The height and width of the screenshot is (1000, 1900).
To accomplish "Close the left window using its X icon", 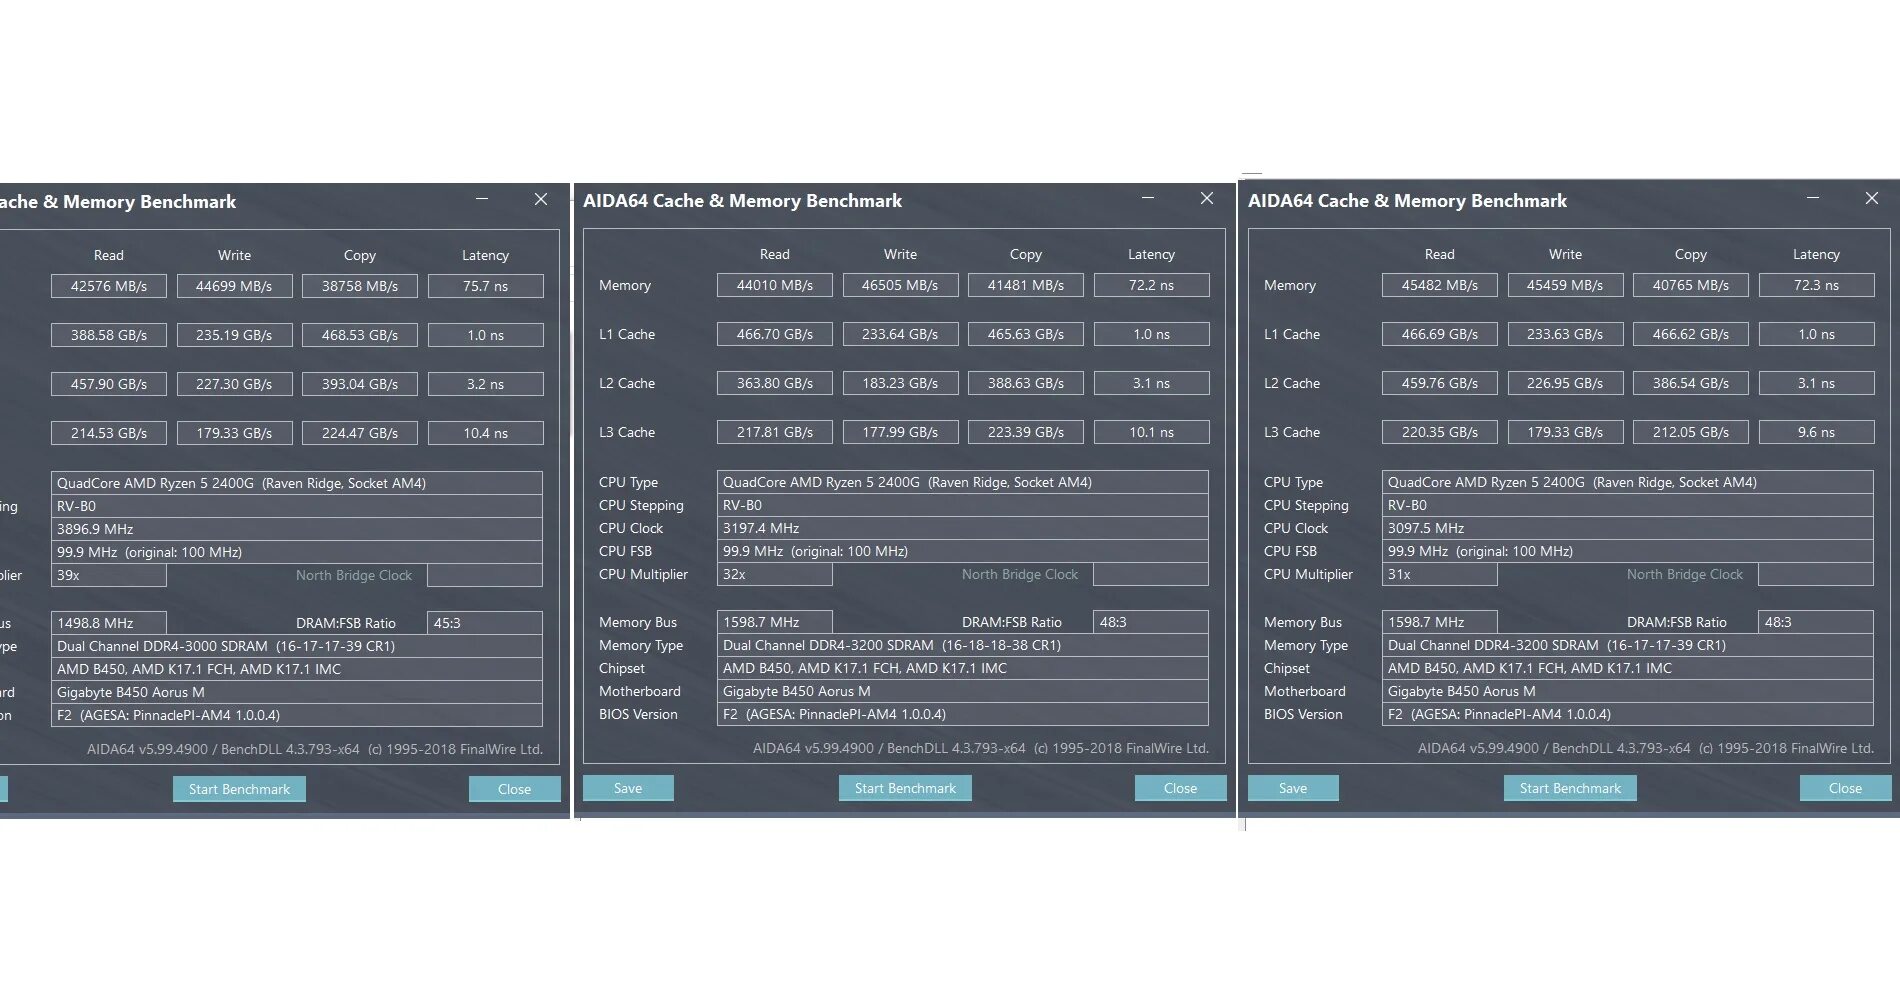I will coord(541,199).
